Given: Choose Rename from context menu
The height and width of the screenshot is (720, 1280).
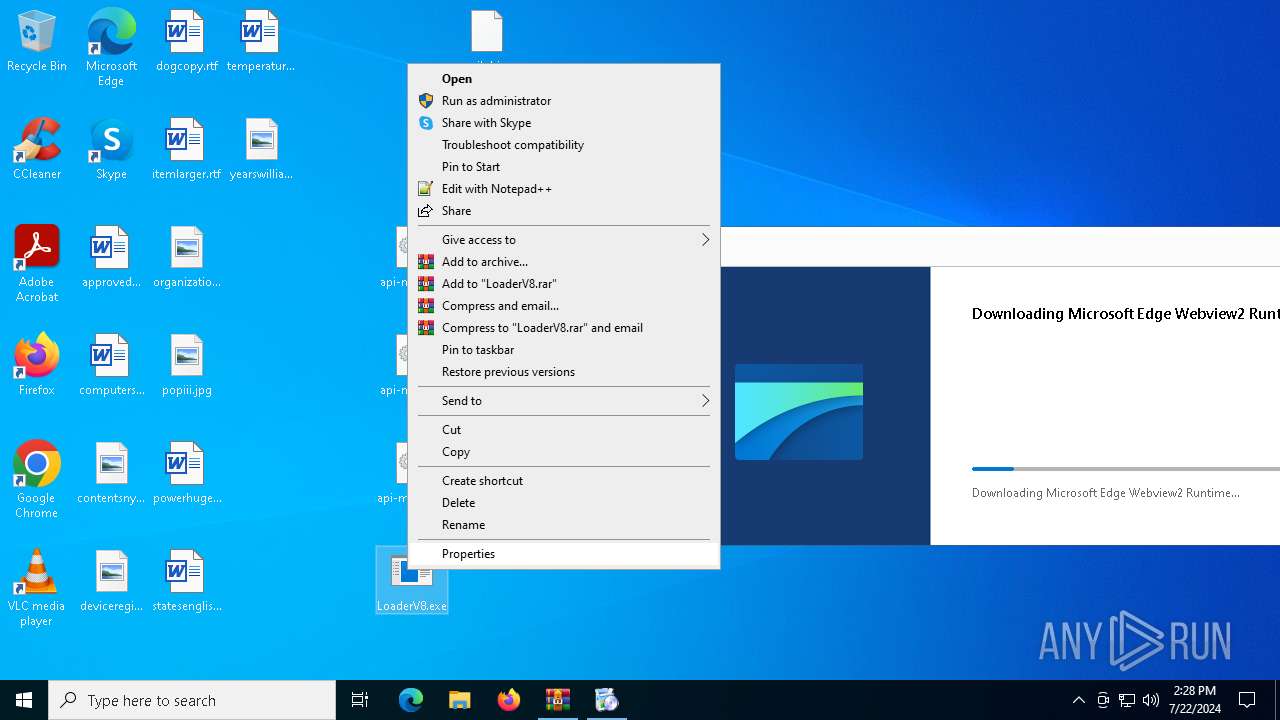Looking at the screenshot, I should pyautogui.click(x=564, y=525).
